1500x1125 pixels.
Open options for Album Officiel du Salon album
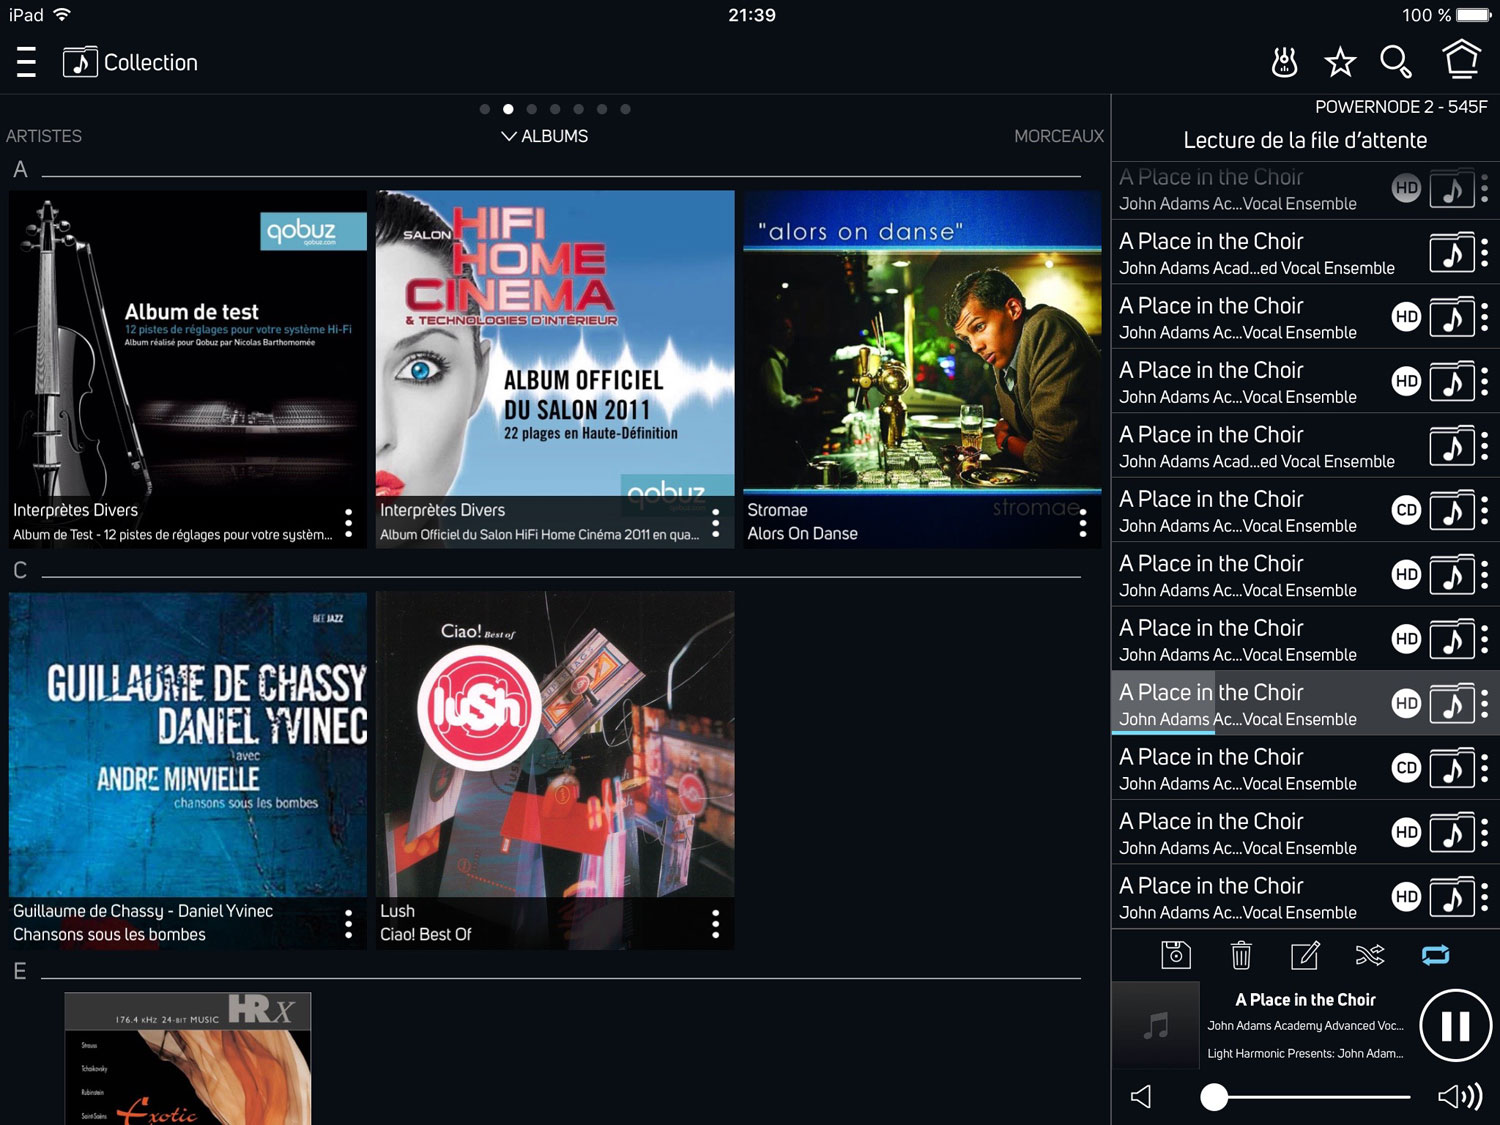[x=715, y=522]
